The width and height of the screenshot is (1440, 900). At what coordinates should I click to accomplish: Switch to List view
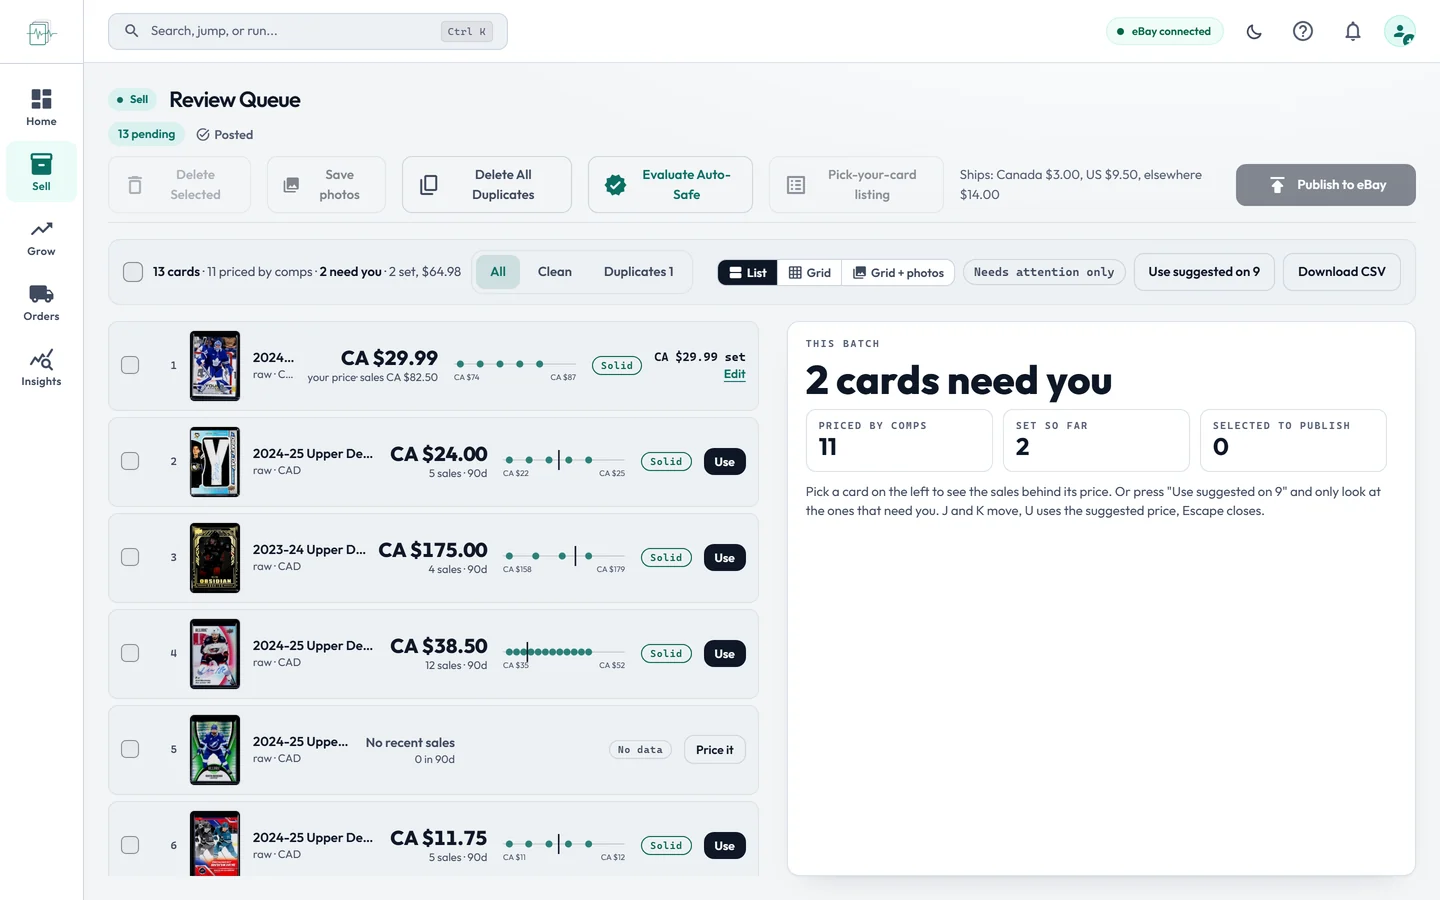748,272
